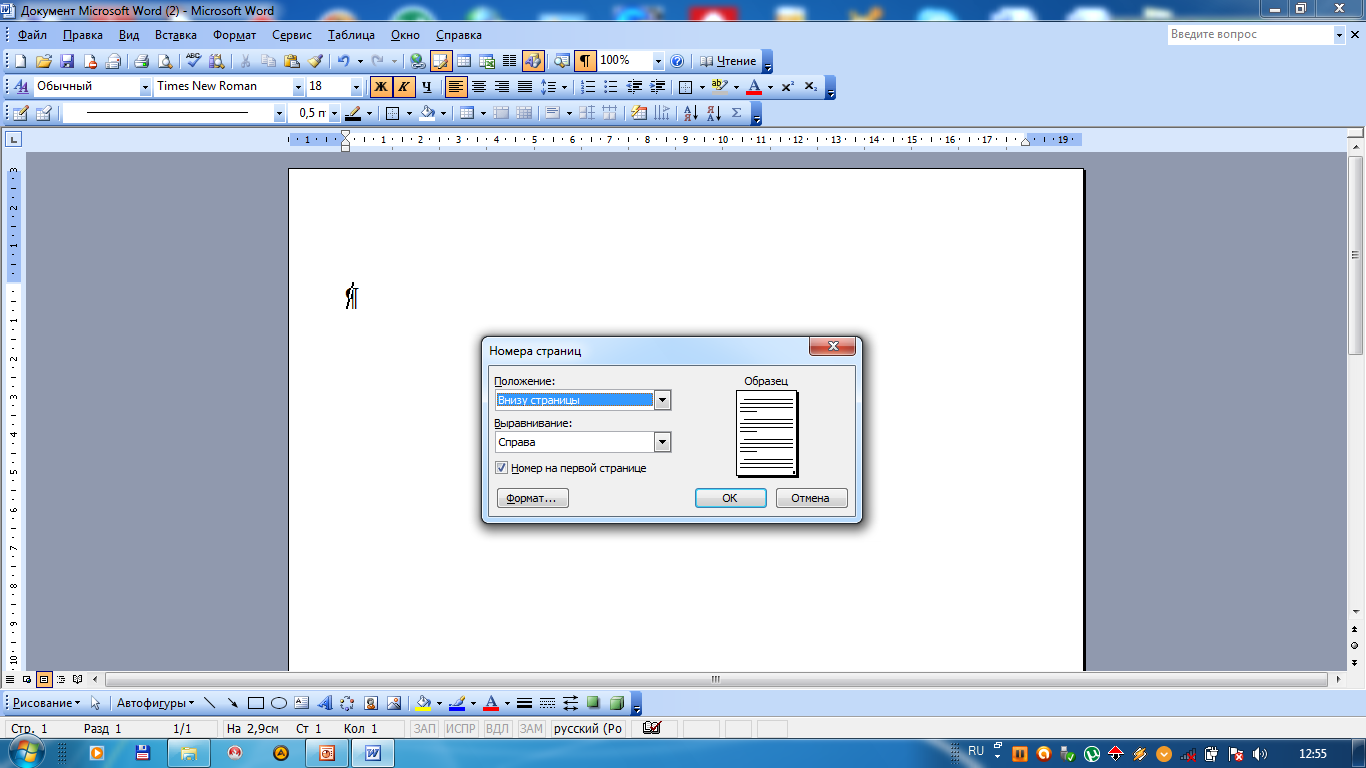Image resolution: width=1366 pixels, height=768 pixels.
Task: Click the New blank document icon
Action: point(20,61)
